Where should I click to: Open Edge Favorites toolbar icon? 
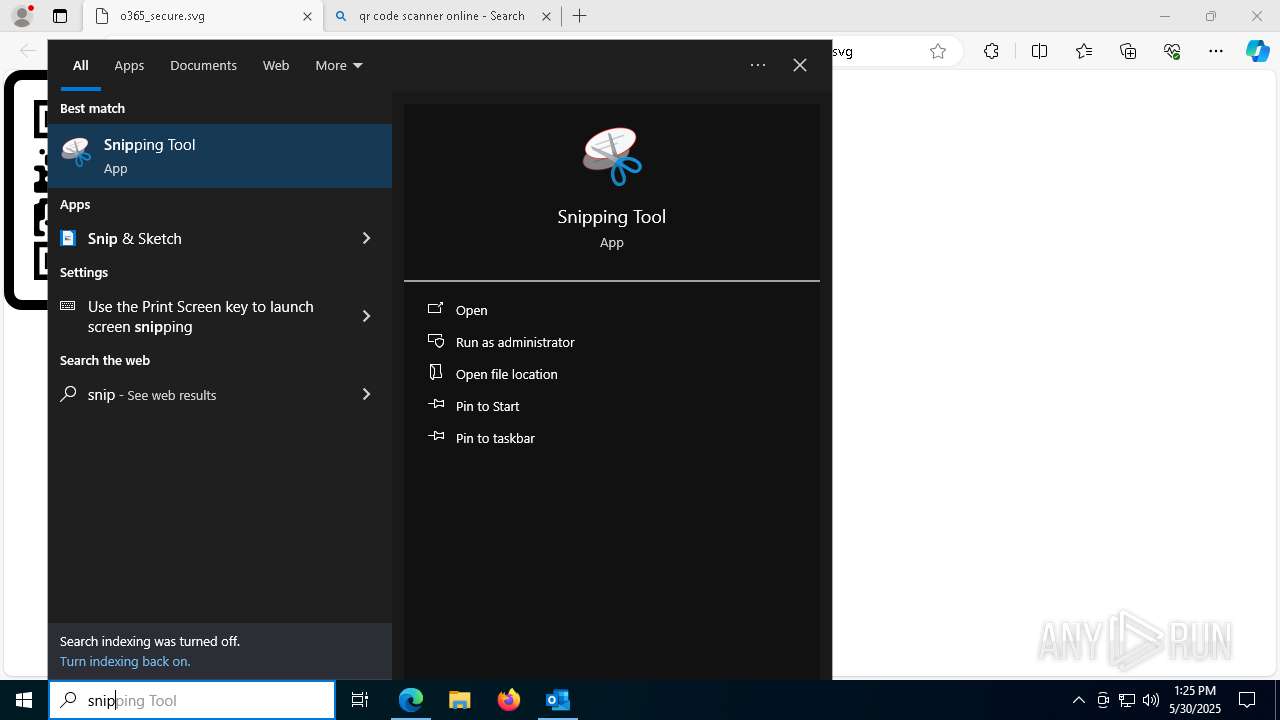(x=1084, y=51)
